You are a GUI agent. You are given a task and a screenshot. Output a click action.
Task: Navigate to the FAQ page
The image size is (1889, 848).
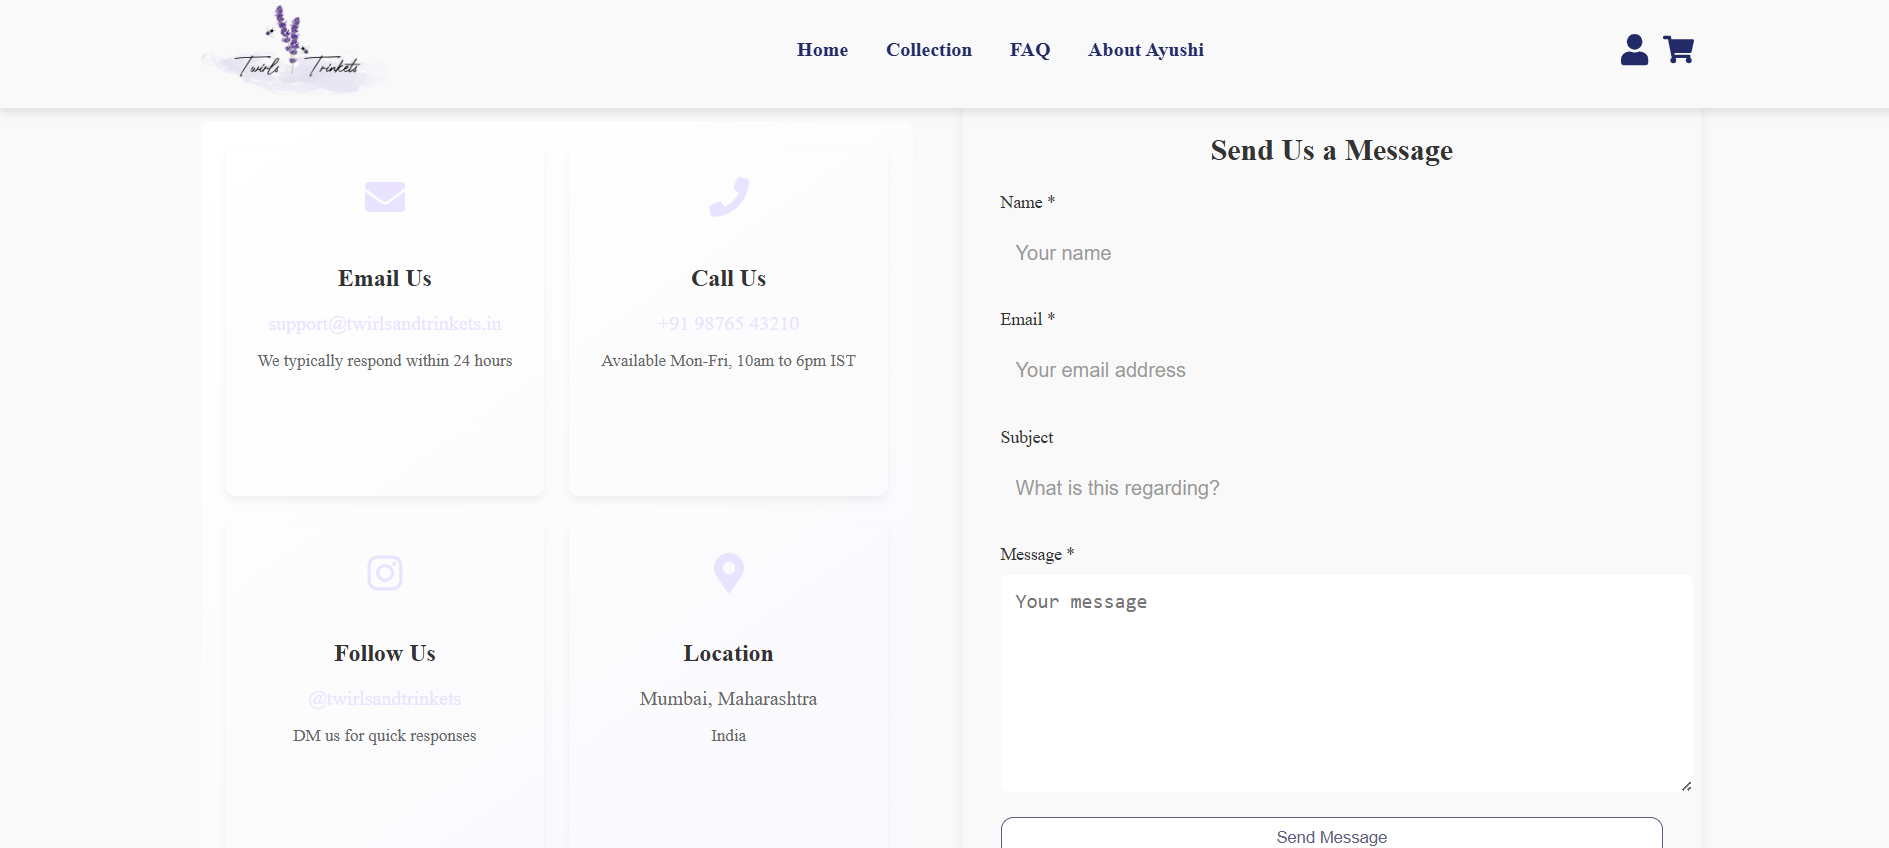pyautogui.click(x=1029, y=50)
